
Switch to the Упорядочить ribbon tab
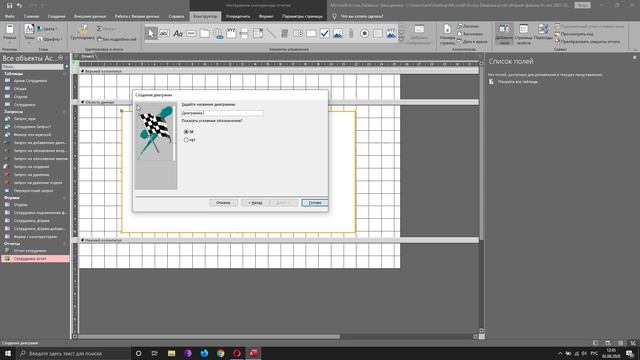point(238,16)
